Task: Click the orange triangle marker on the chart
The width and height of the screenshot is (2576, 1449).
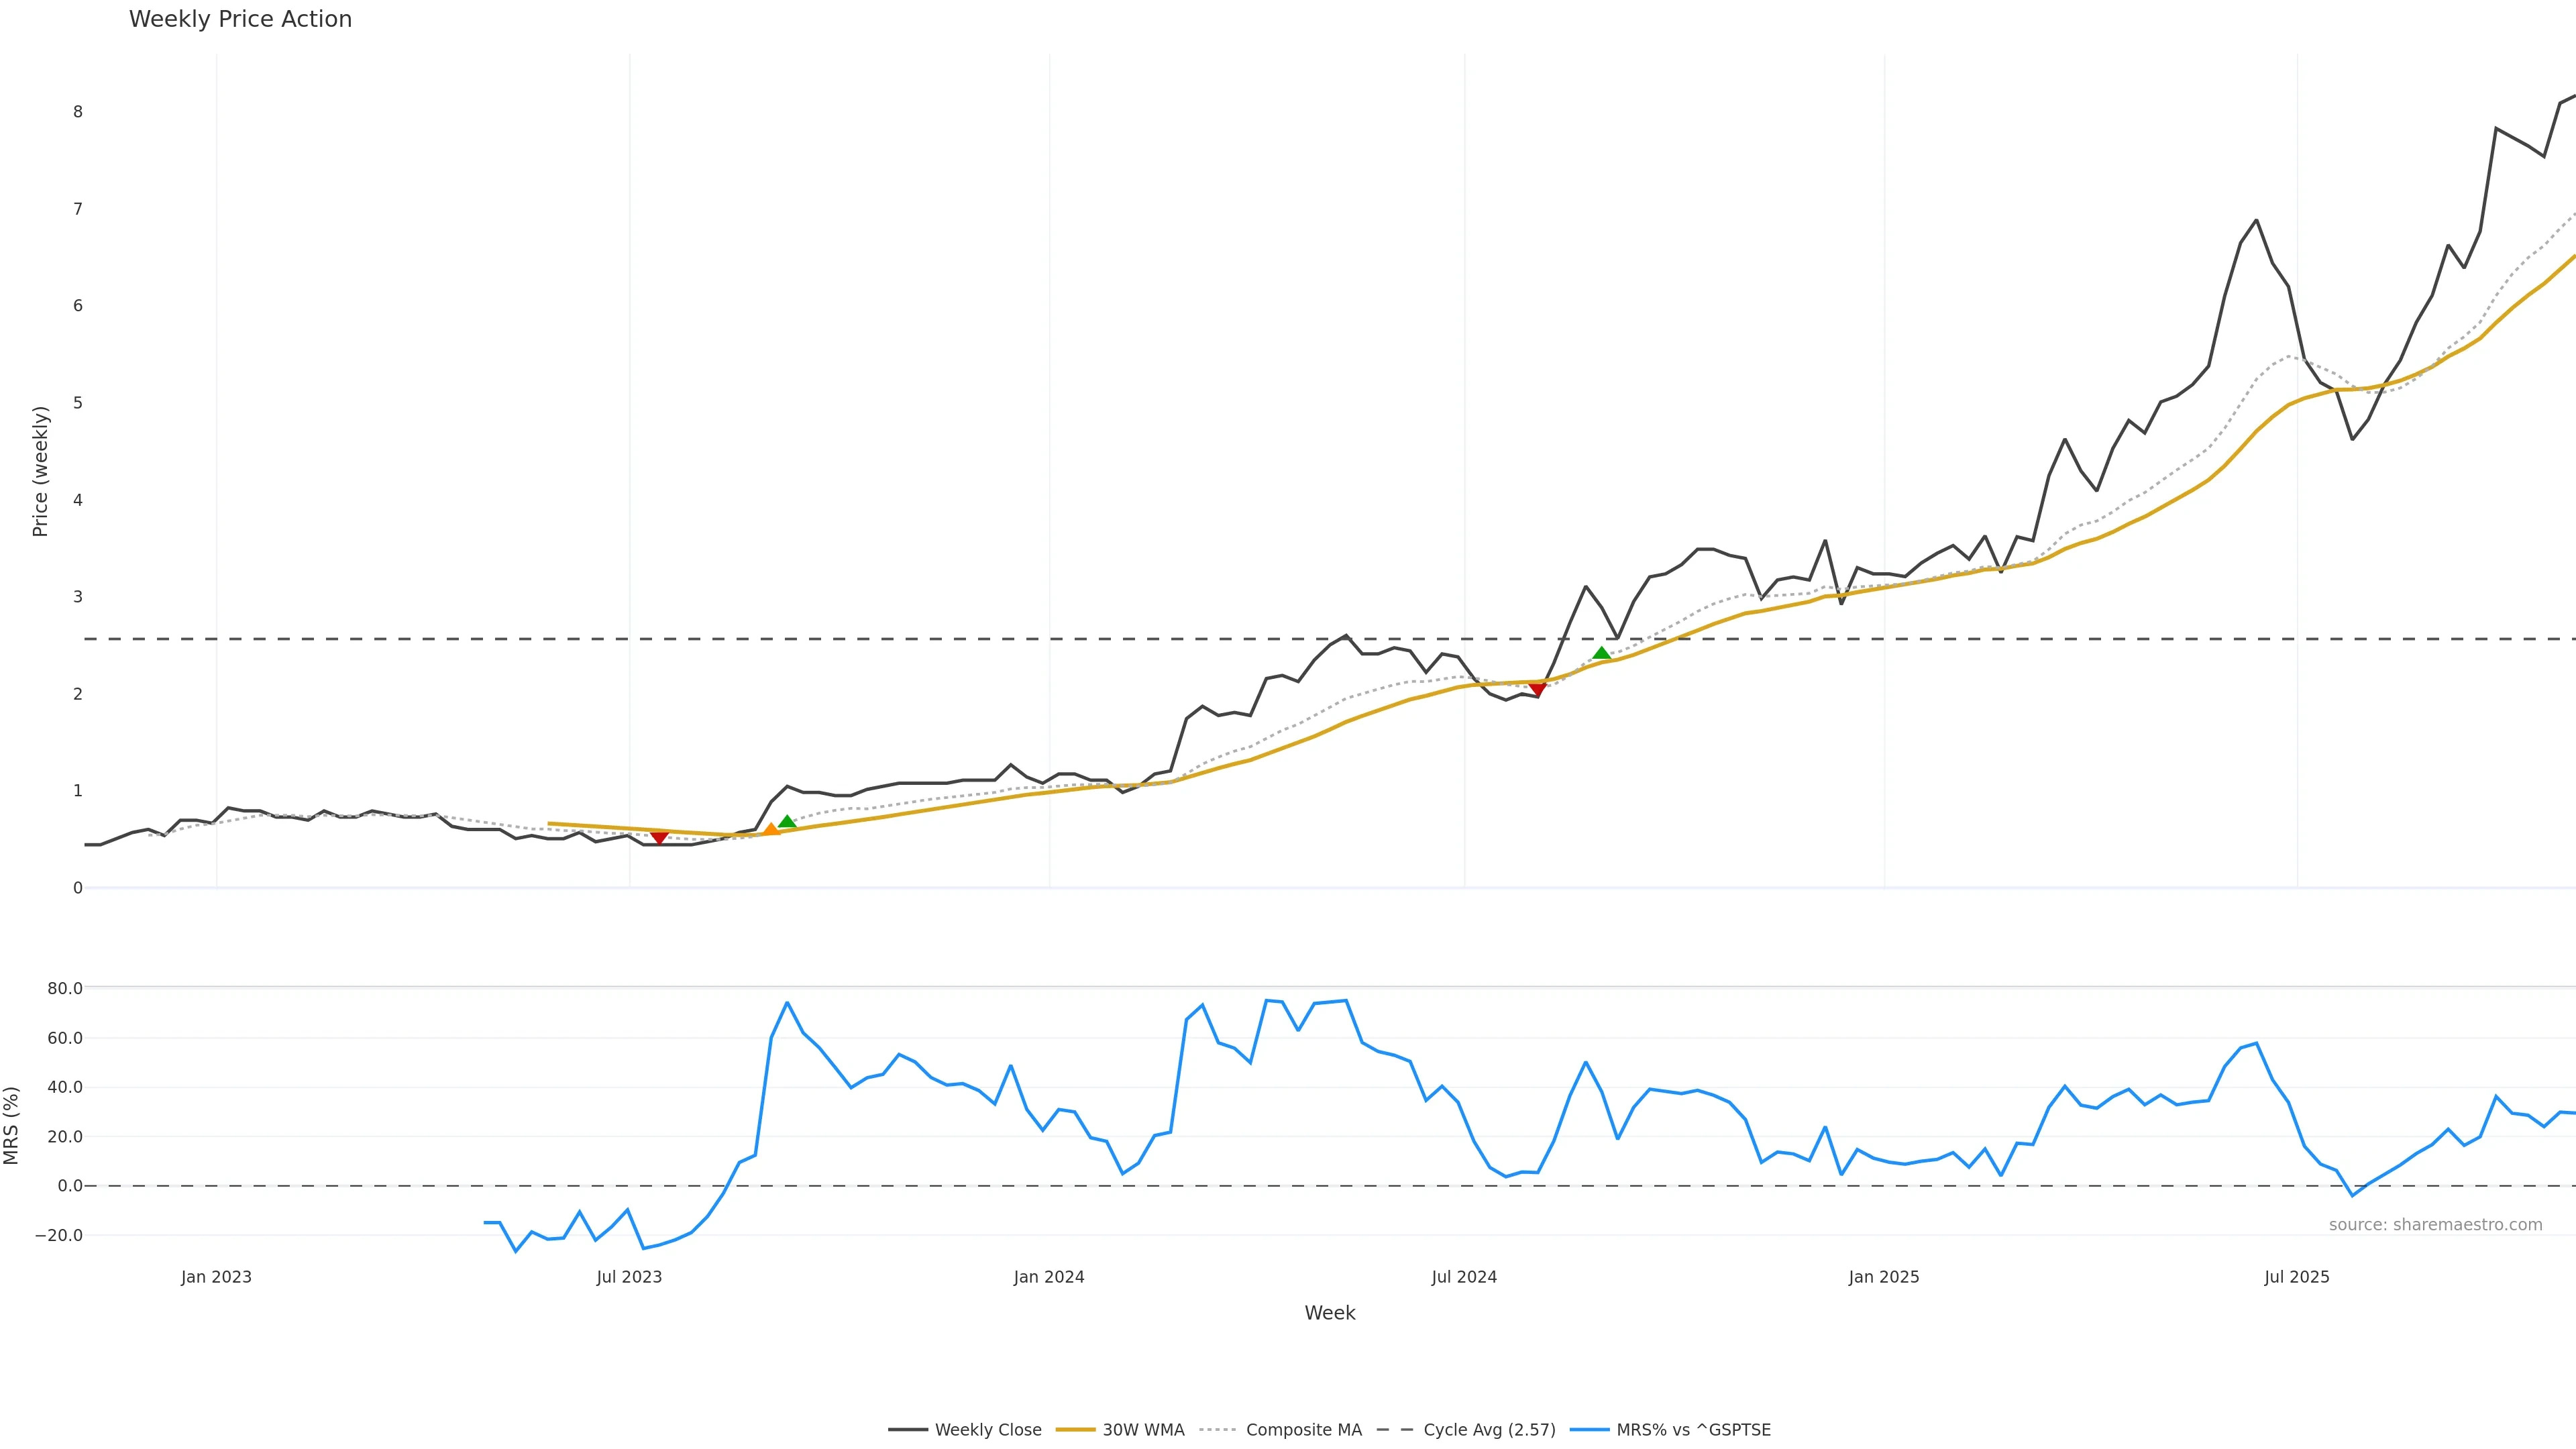Action: [x=771, y=829]
